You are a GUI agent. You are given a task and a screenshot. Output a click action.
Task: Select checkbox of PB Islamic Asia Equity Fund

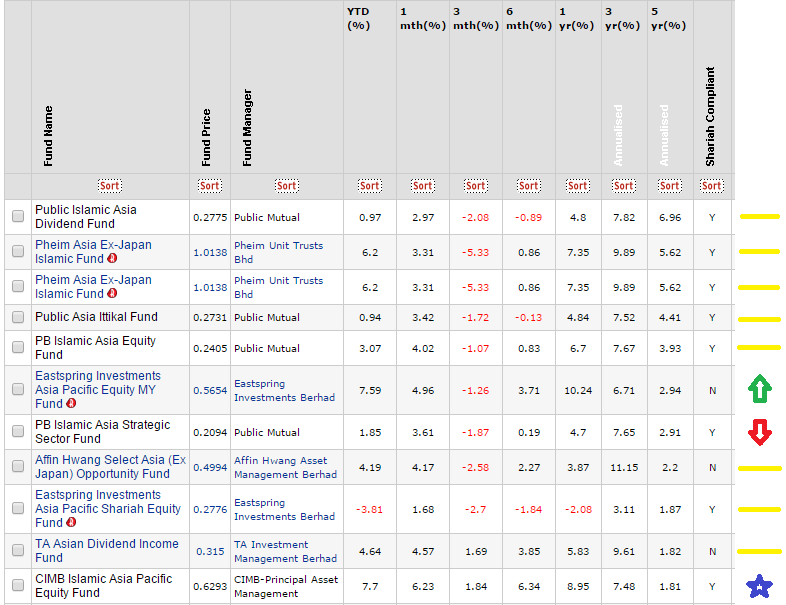coord(18,347)
